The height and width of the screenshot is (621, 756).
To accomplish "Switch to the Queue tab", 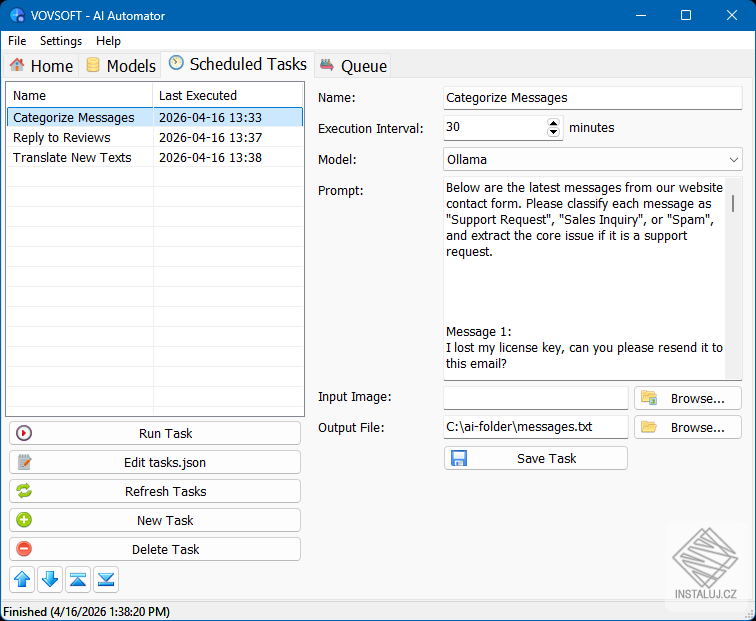I will click(353, 66).
